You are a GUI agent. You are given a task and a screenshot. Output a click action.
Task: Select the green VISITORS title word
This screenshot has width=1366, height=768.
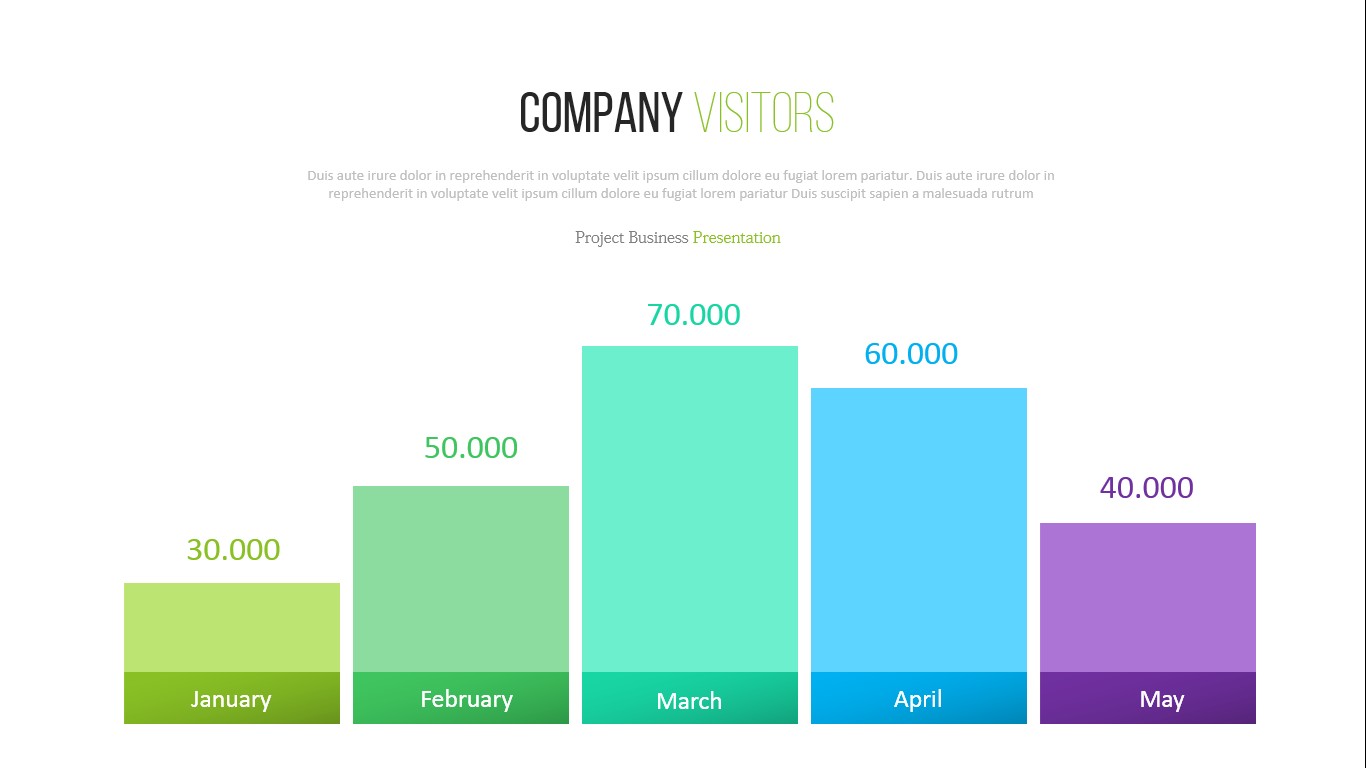click(765, 113)
